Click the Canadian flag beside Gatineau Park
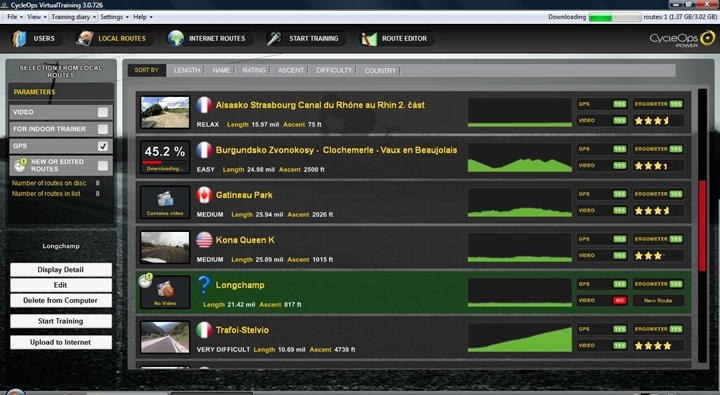The image size is (720, 395). click(204, 195)
